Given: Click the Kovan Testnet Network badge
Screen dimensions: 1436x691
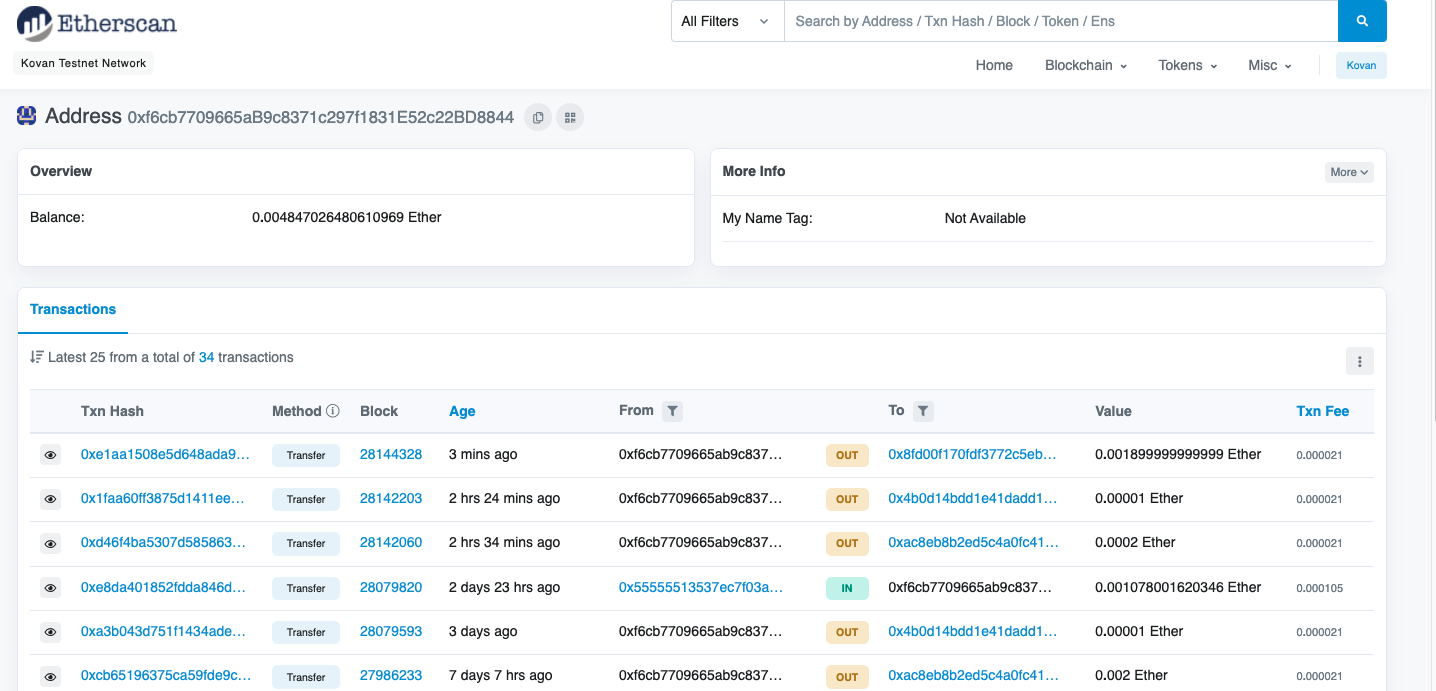Looking at the screenshot, I should [83, 63].
